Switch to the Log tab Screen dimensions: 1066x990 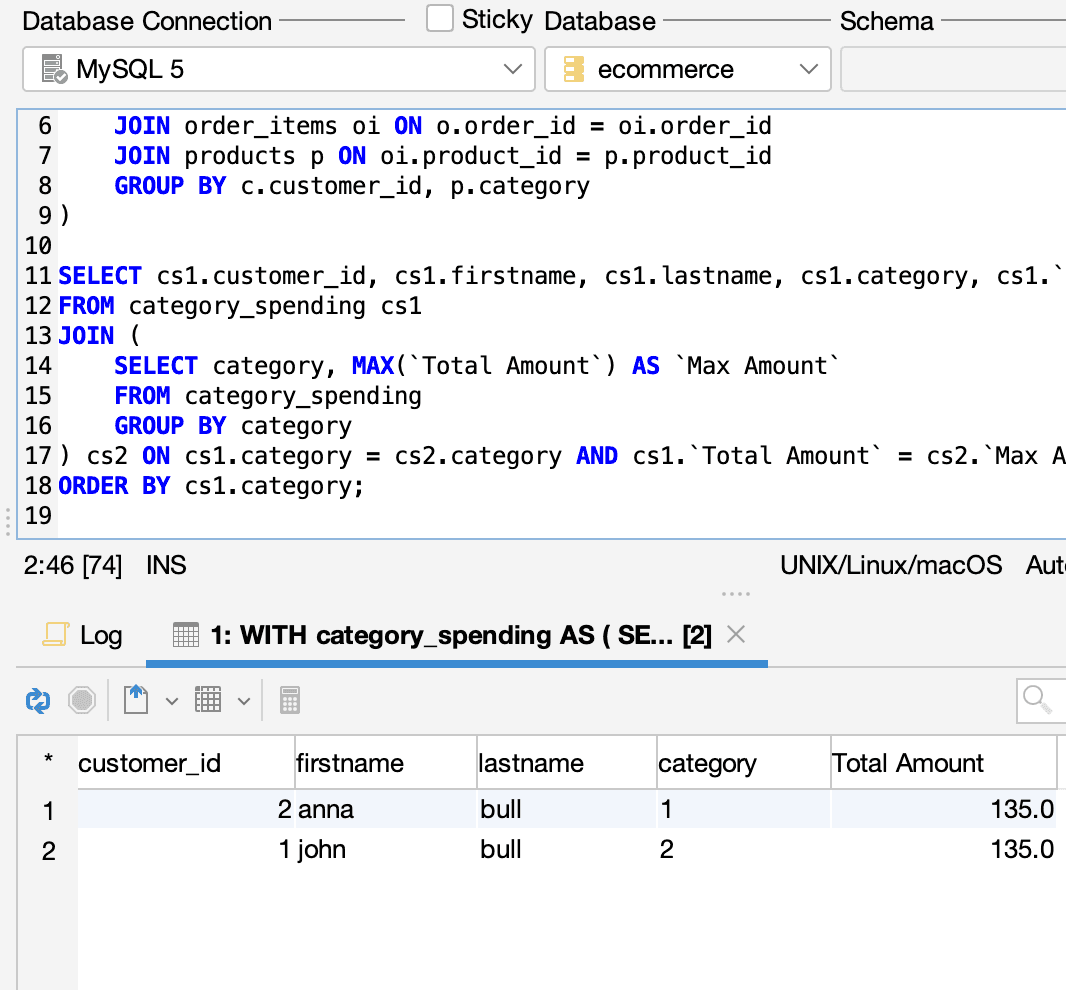click(82, 635)
